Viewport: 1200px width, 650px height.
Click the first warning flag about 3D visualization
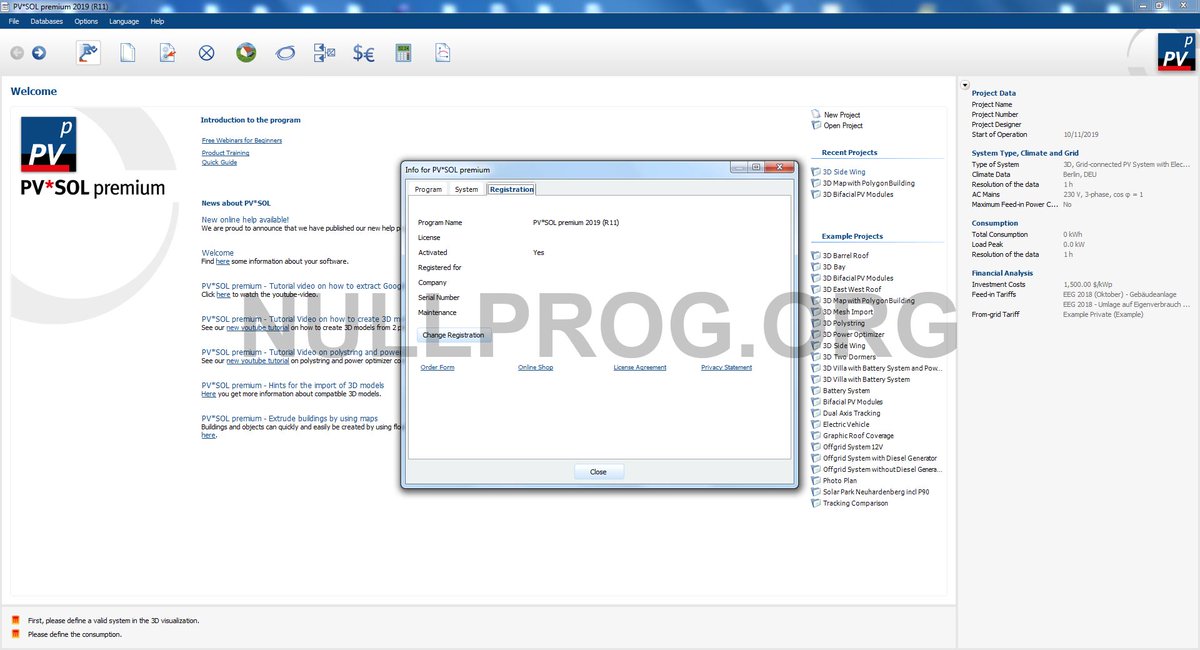tap(15, 620)
